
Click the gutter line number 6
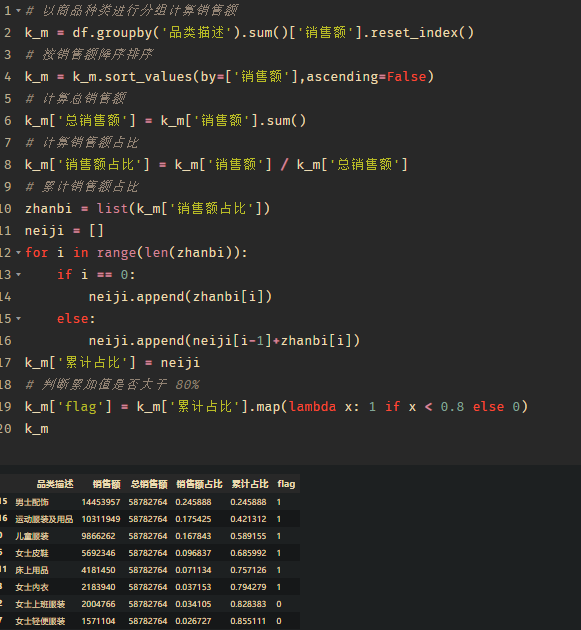tap(8, 121)
